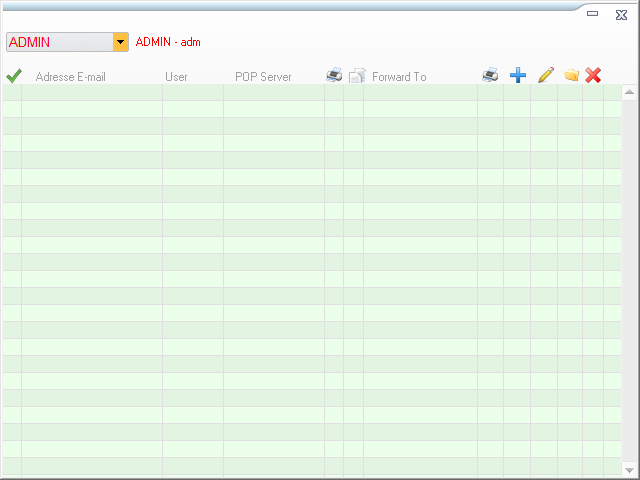Select the first empty row in the list
Viewport: 640px width, 480px height.
[x=300, y=93]
